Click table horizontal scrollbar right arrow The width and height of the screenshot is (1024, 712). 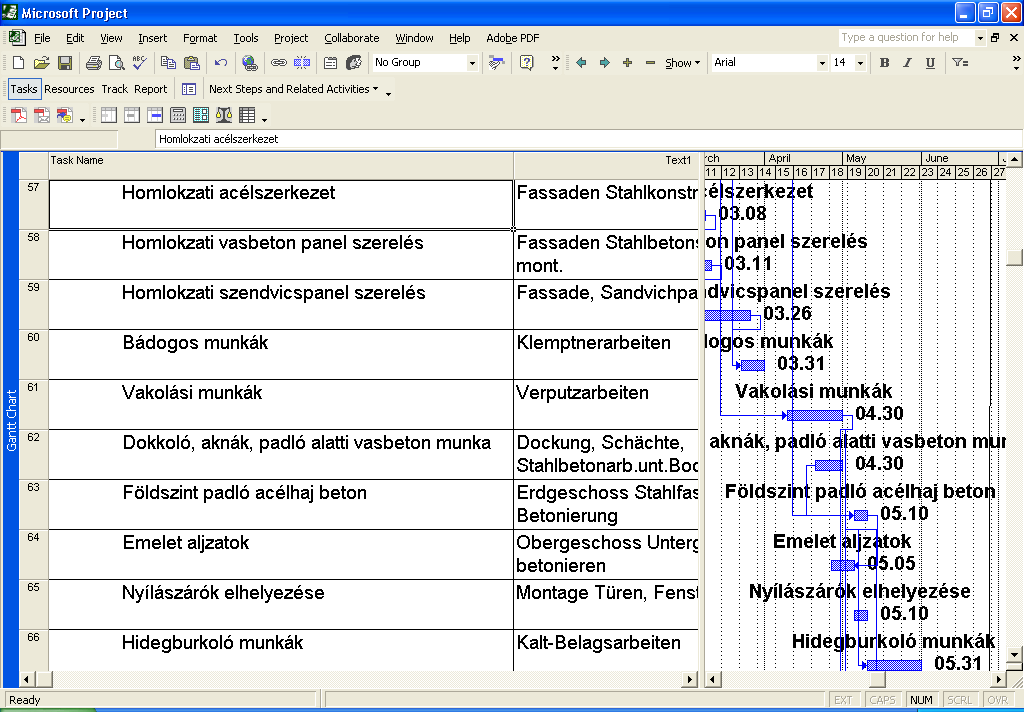690,679
